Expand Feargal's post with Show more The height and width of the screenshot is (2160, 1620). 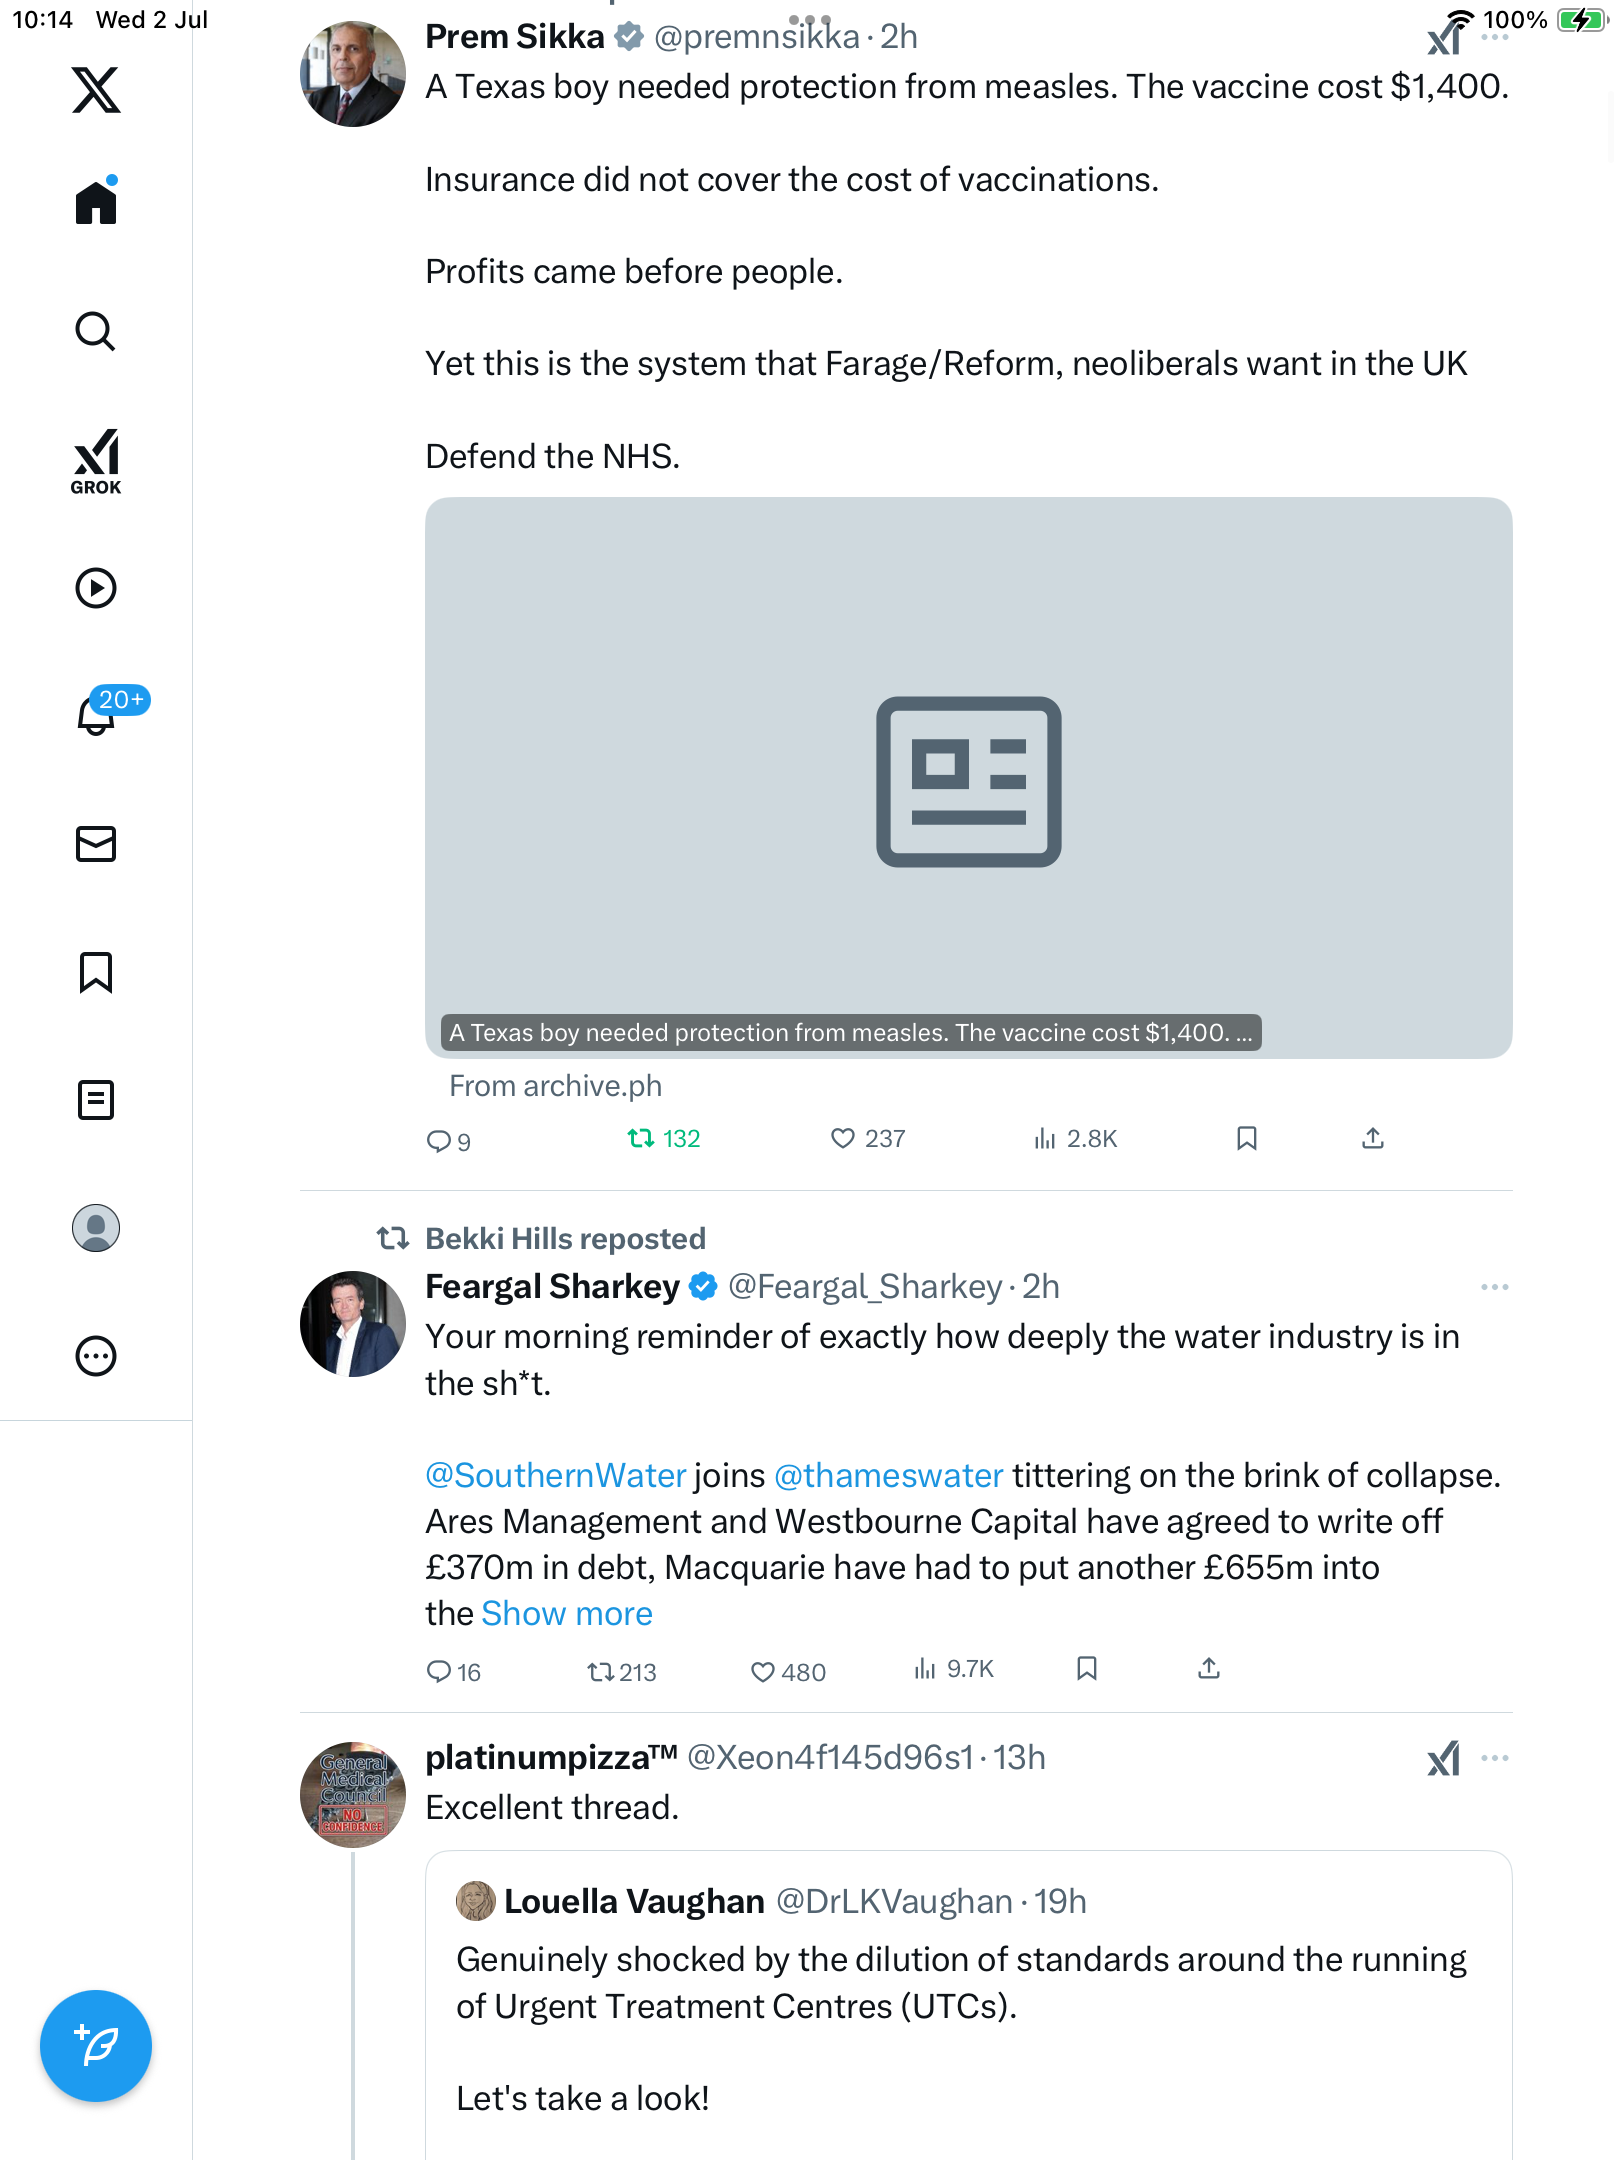point(567,1613)
